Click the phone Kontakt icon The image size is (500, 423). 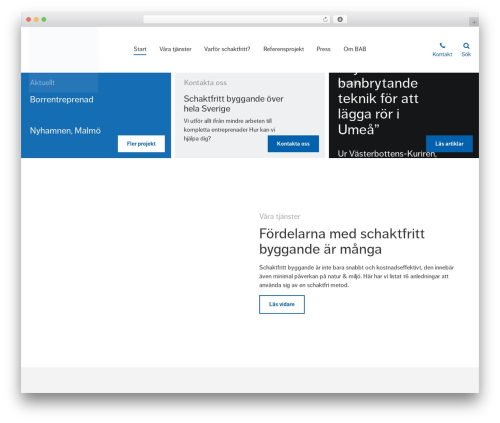(442, 46)
